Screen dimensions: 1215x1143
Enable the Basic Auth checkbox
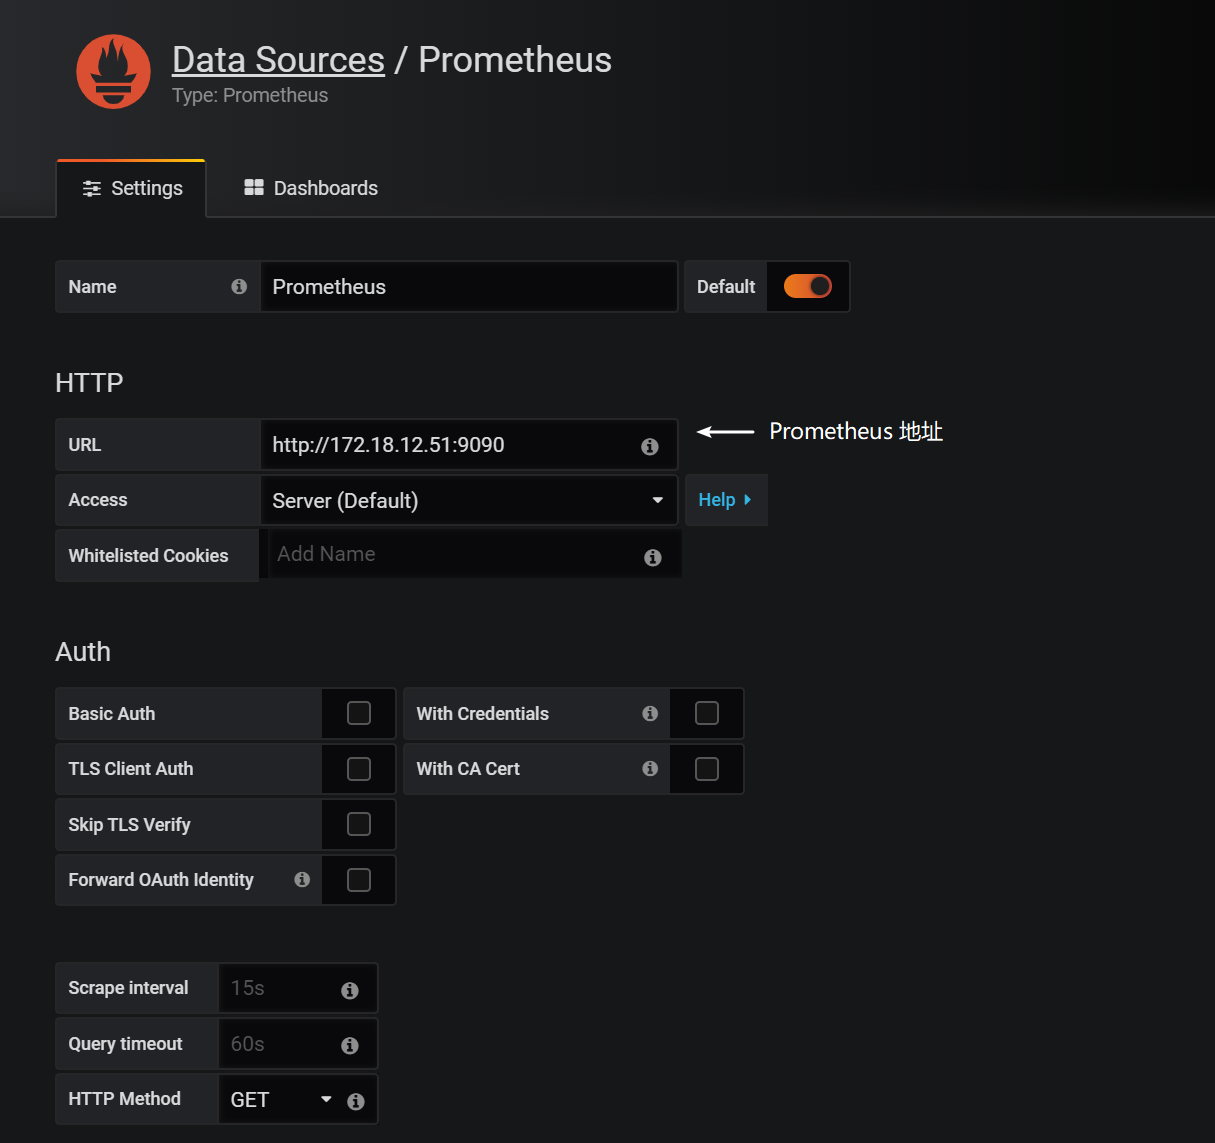(359, 713)
